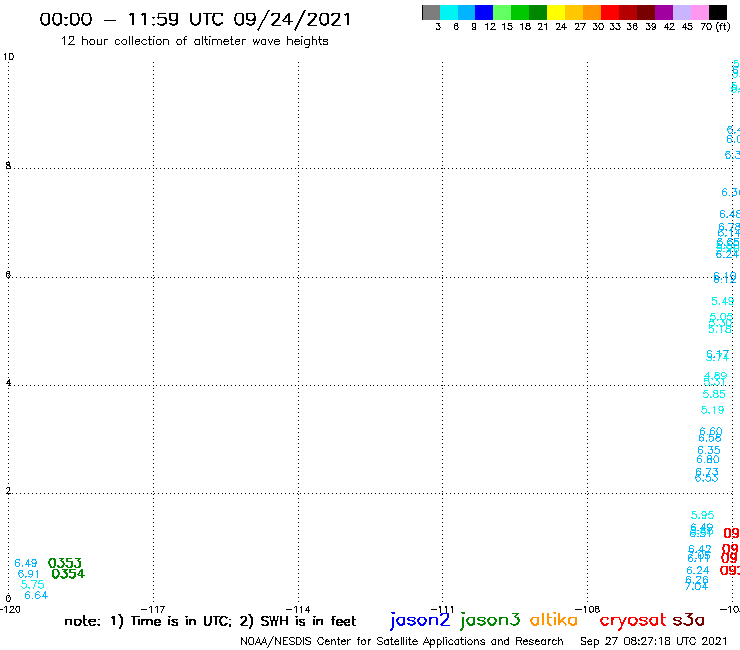The height and width of the screenshot is (650, 740).
Task: Click the altika satellite legend label
Action: tap(554, 619)
